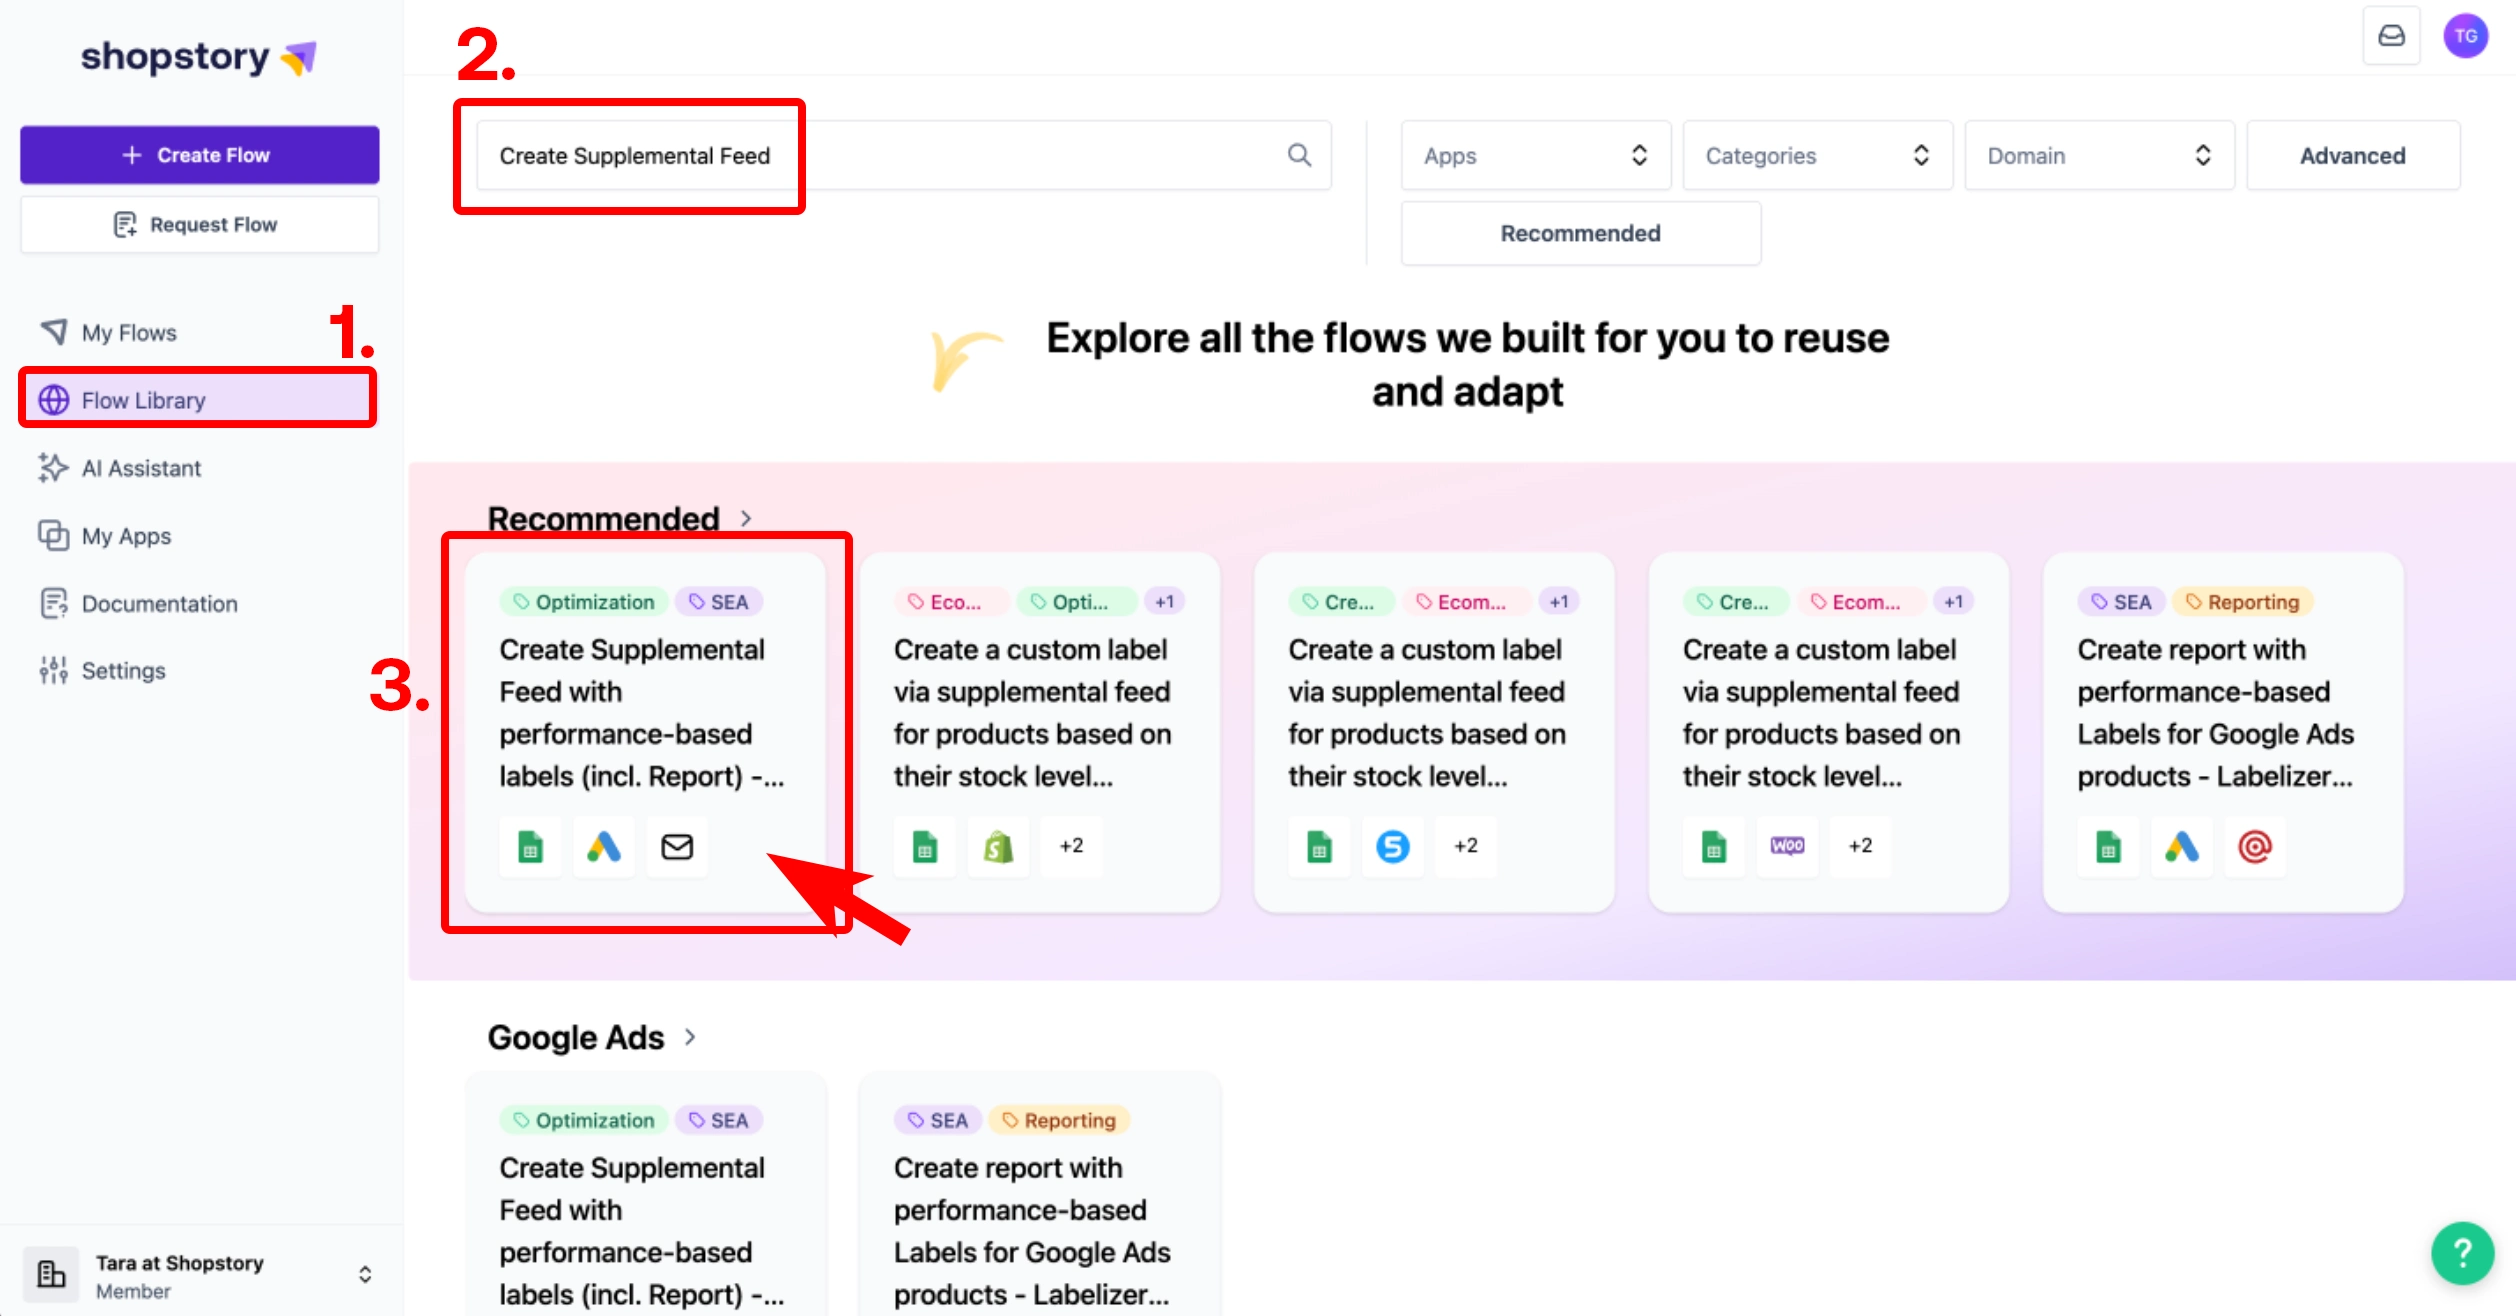Open the Apps filter dropdown
The image size is (2516, 1316).
click(x=1535, y=155)
